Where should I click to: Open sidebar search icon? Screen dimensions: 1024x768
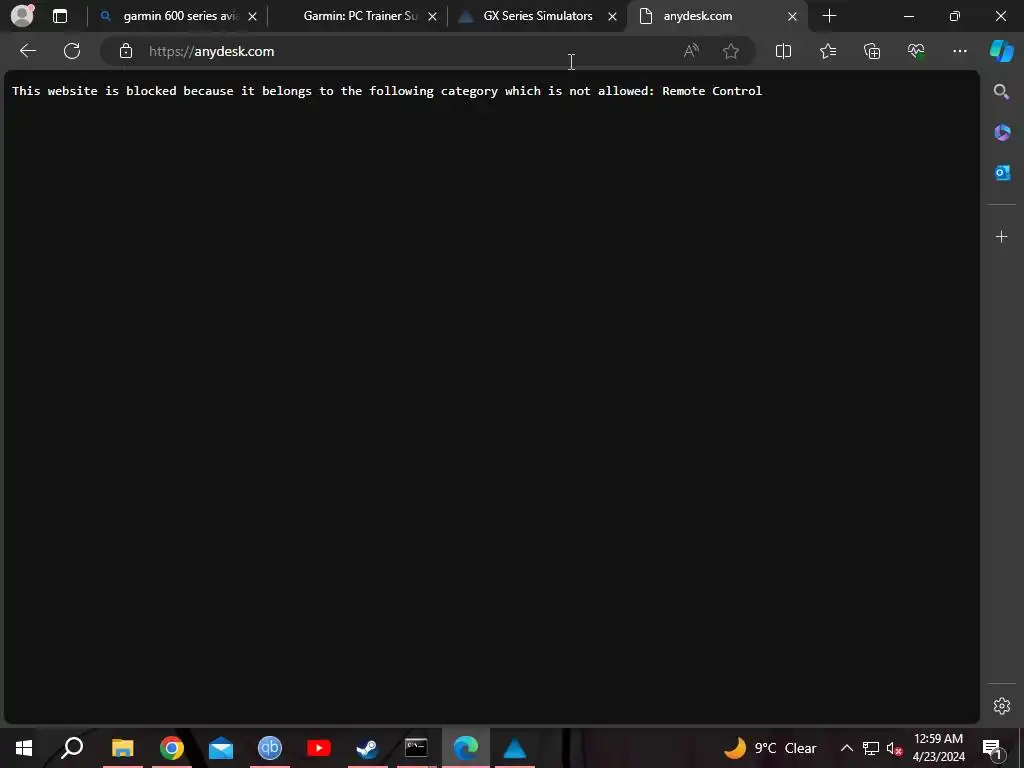coord(1002,92)
